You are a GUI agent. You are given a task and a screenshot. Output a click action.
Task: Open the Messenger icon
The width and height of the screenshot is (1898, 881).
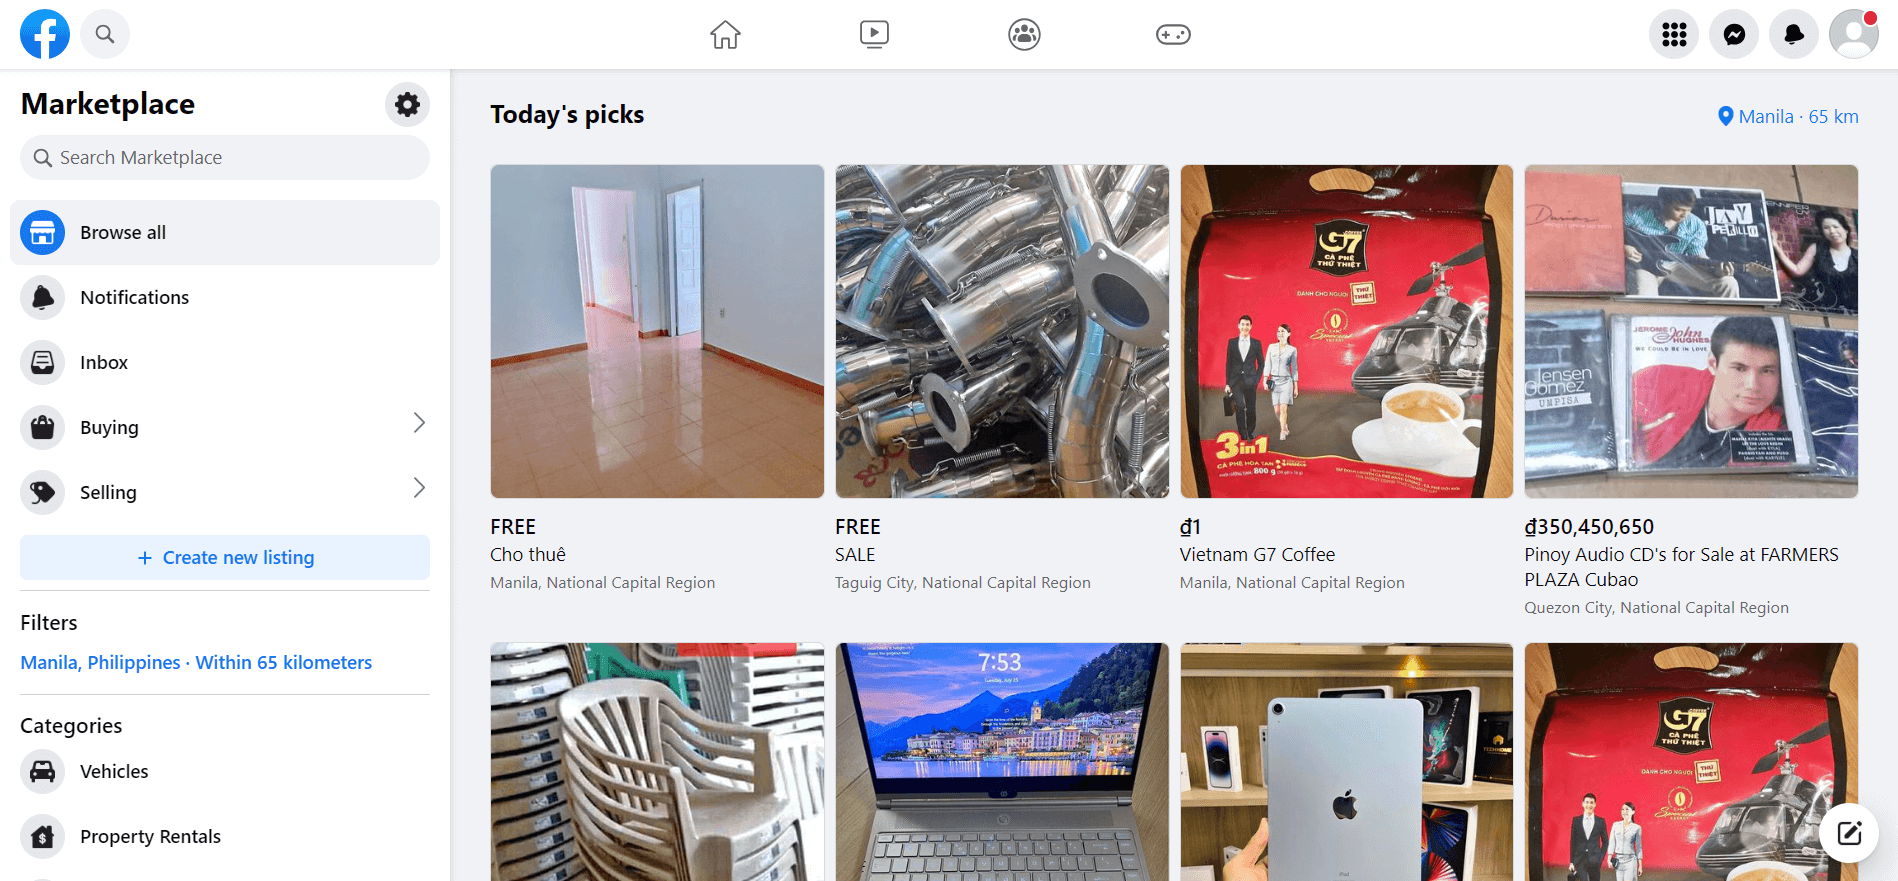(x=1734, y=35)
